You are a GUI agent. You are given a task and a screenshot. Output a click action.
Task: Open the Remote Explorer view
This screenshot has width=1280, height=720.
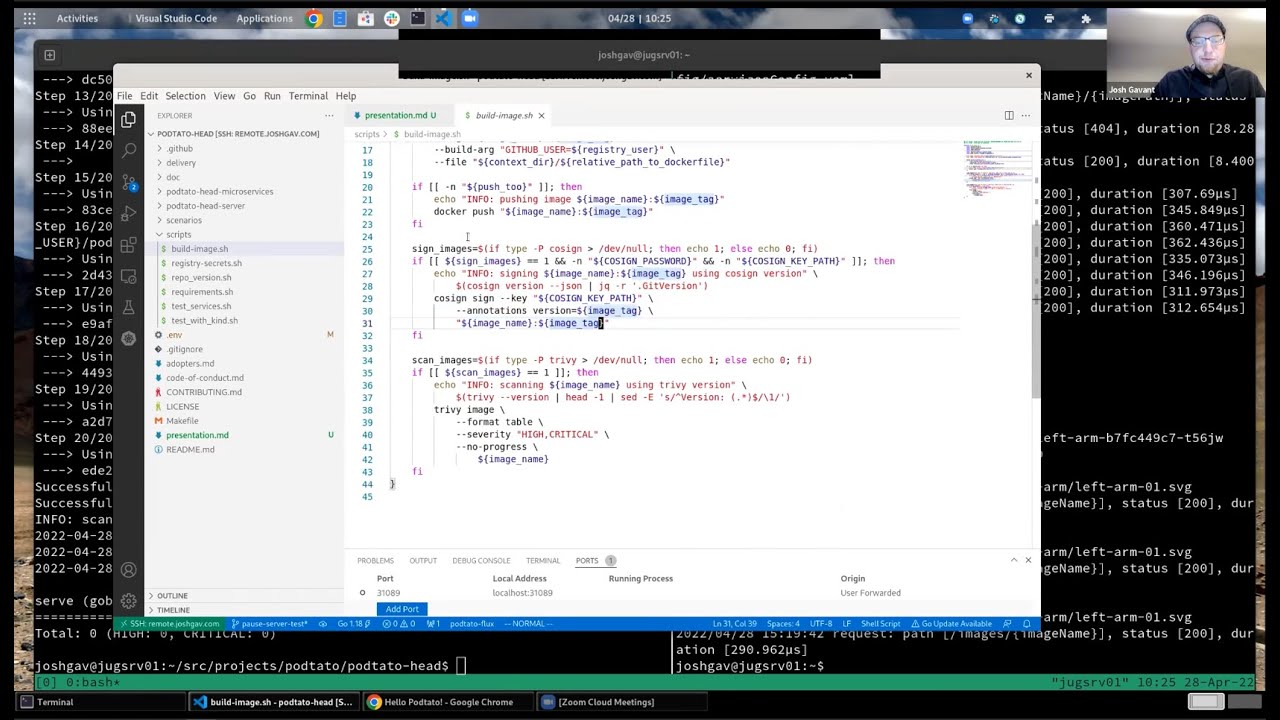point(129,276)
